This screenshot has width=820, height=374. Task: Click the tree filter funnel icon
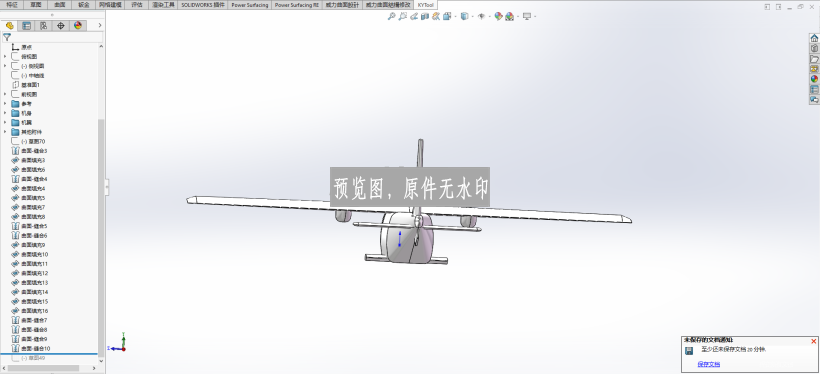pos(7,37)
